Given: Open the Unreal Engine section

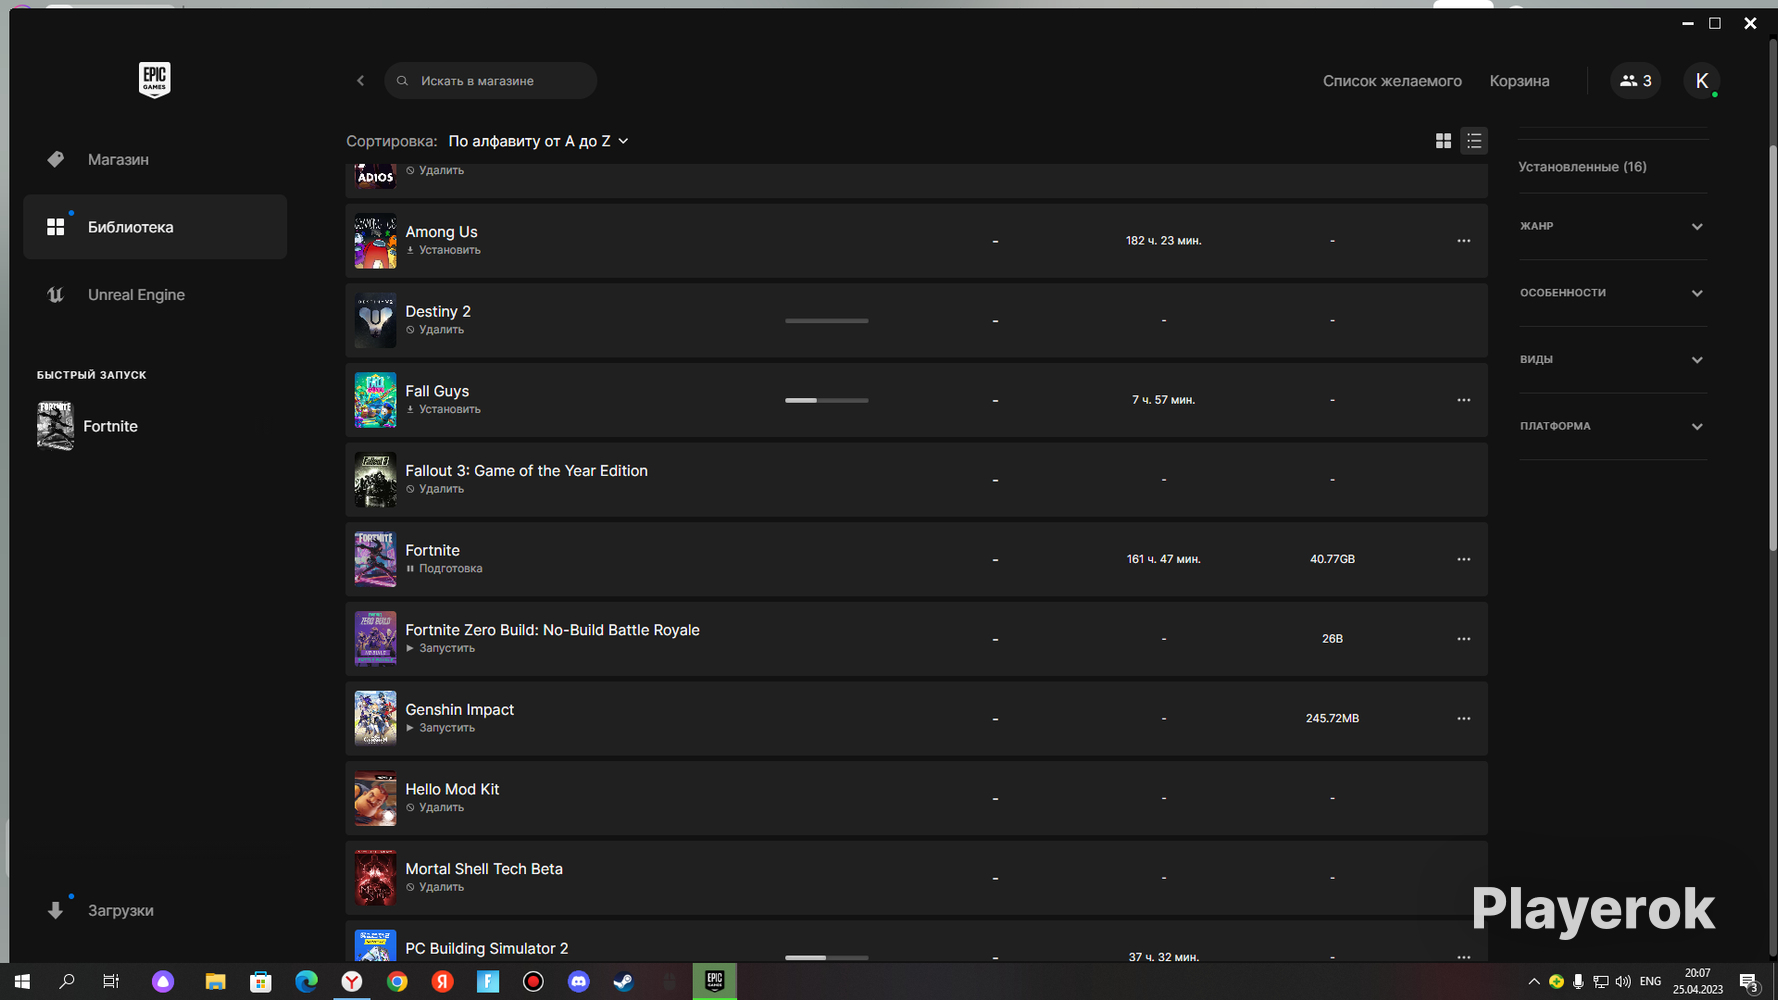Looking at the screenshot, I should click(x=136, y=295).
